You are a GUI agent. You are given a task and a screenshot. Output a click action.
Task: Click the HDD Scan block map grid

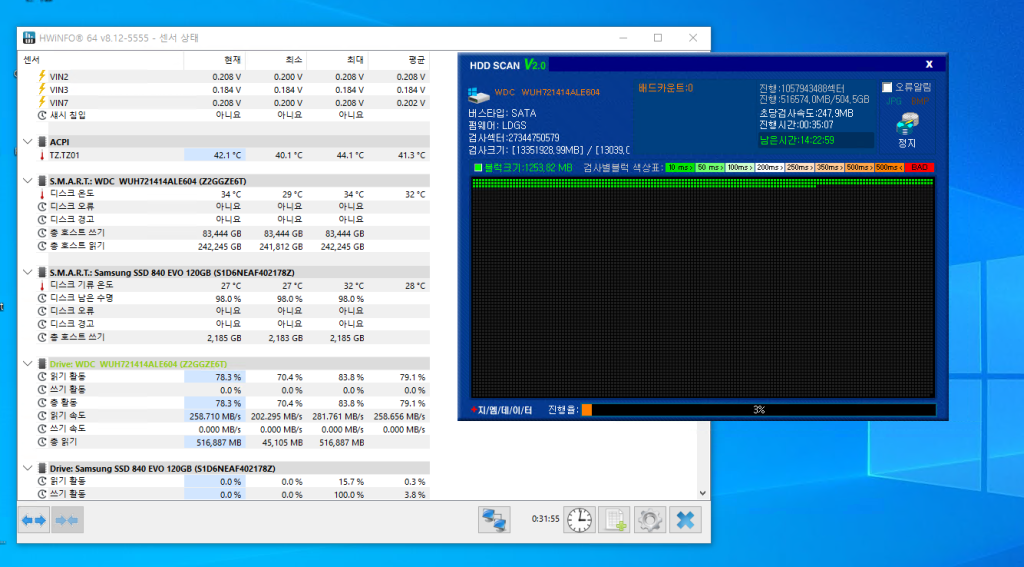[x=703, y=287]
